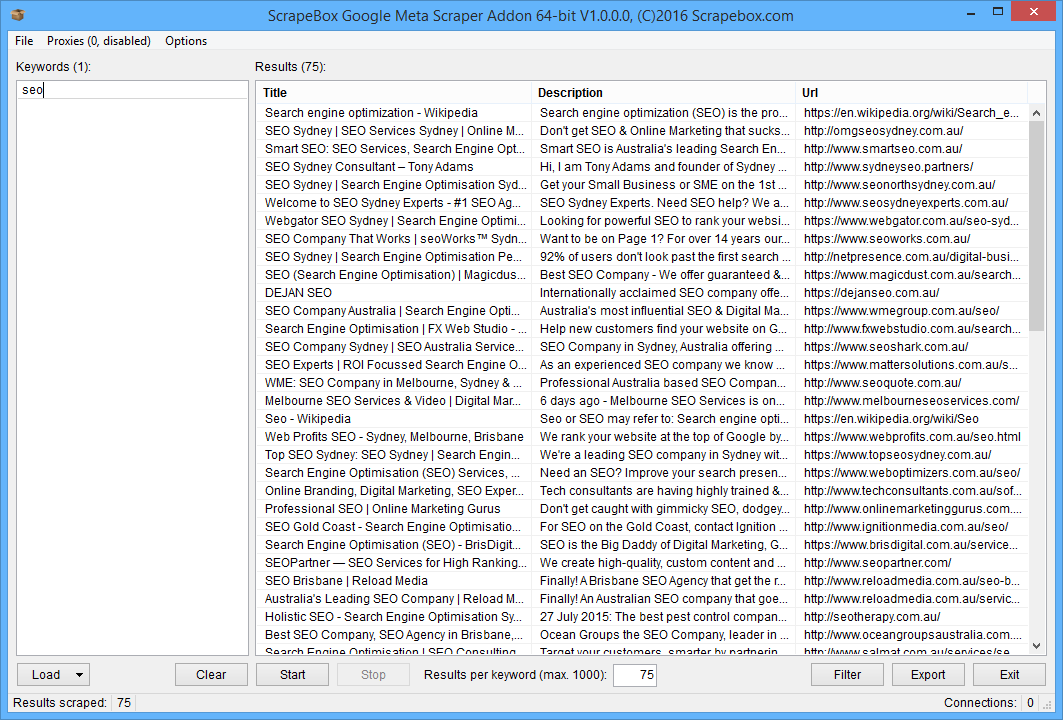Open the Proxies (0, disabled) menu
Image resolution: width=1063 pixels, height=720 pixels.
[99, 41]
